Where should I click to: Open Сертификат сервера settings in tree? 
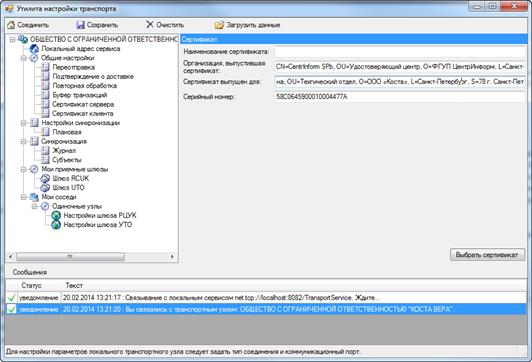pyautogui.click(x=83, y=104)
